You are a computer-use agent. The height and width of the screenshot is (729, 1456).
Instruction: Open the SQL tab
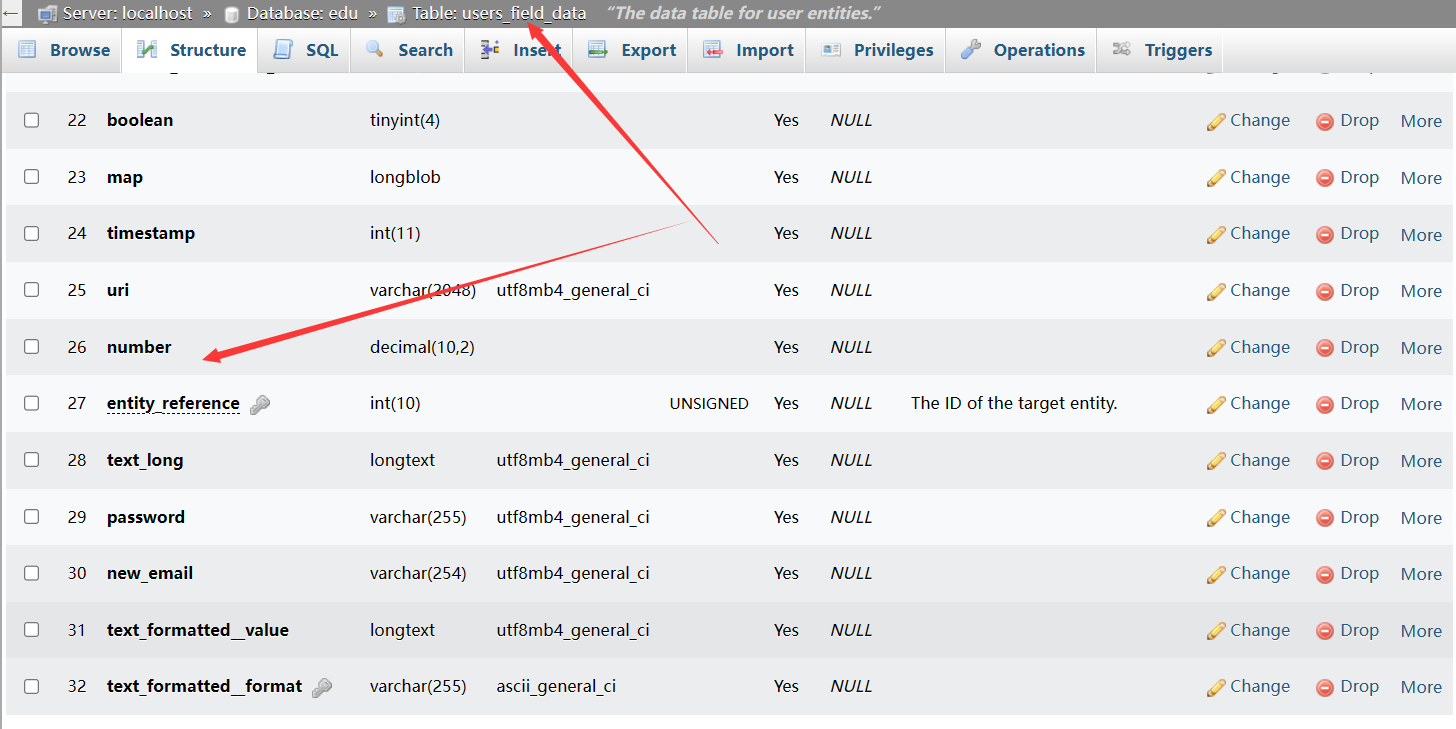click(307, 50)
